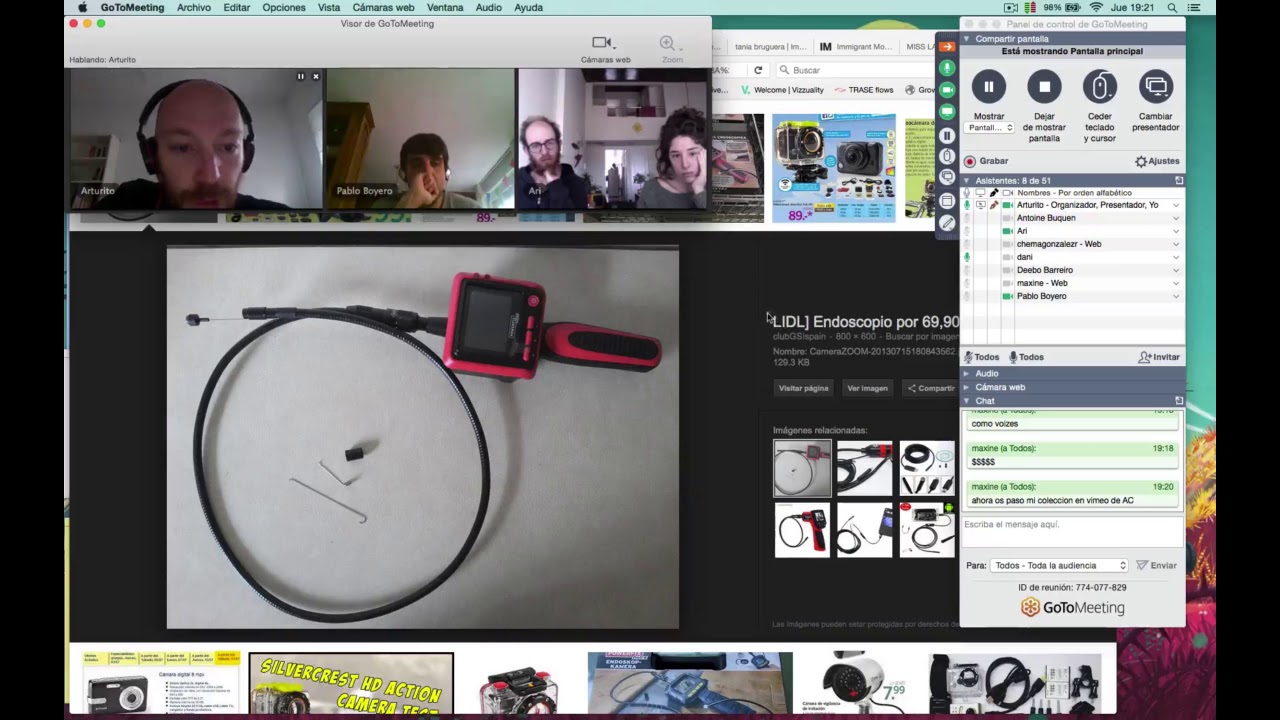The width and height of the screenshot is (1280, 720).
Task: Reload the page in the shared browser
Action: pos(758,70)
